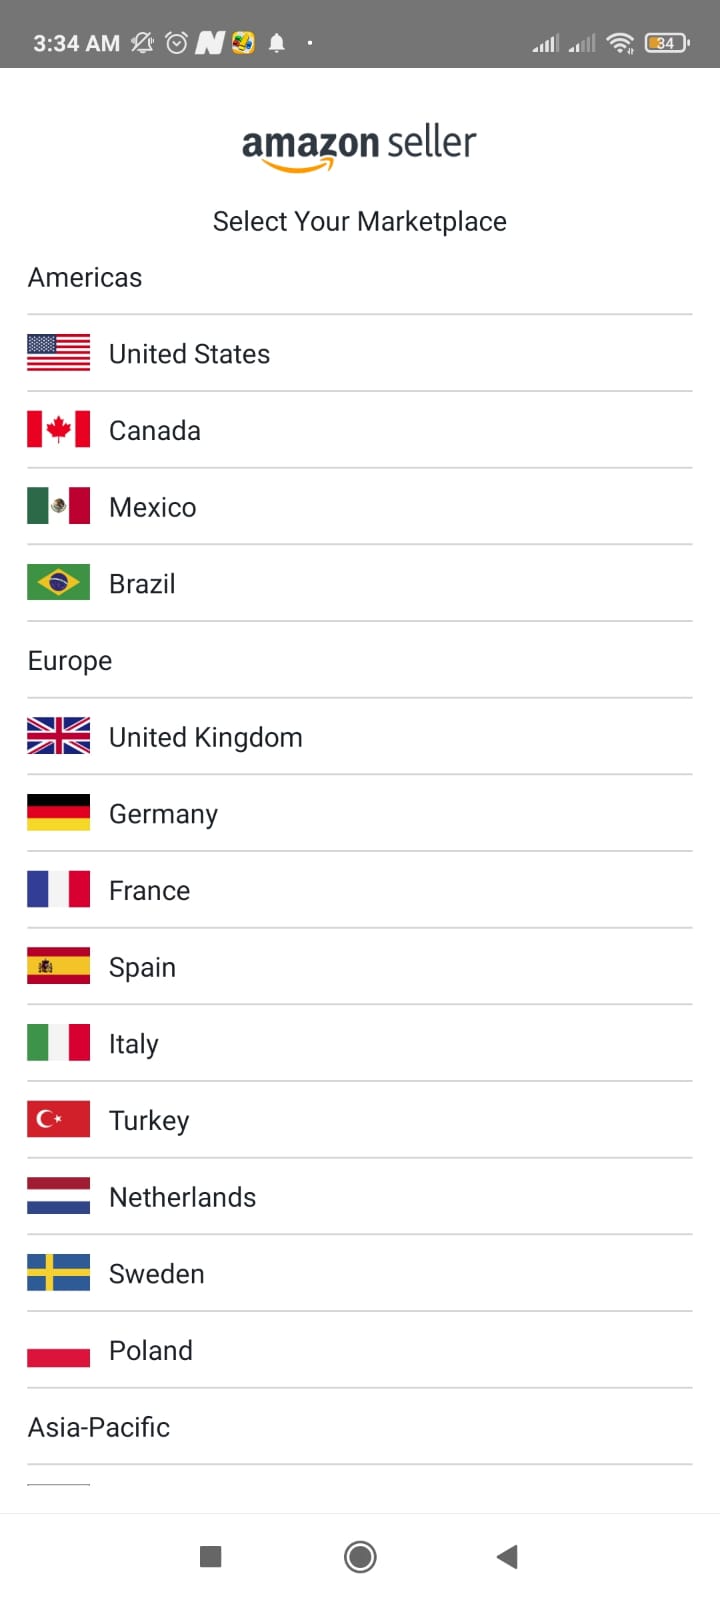Image resolution: width=720 pixels, height=1600 pixels.
Task: Tap the Wi-Fi status icon
Action: point(620,43)
